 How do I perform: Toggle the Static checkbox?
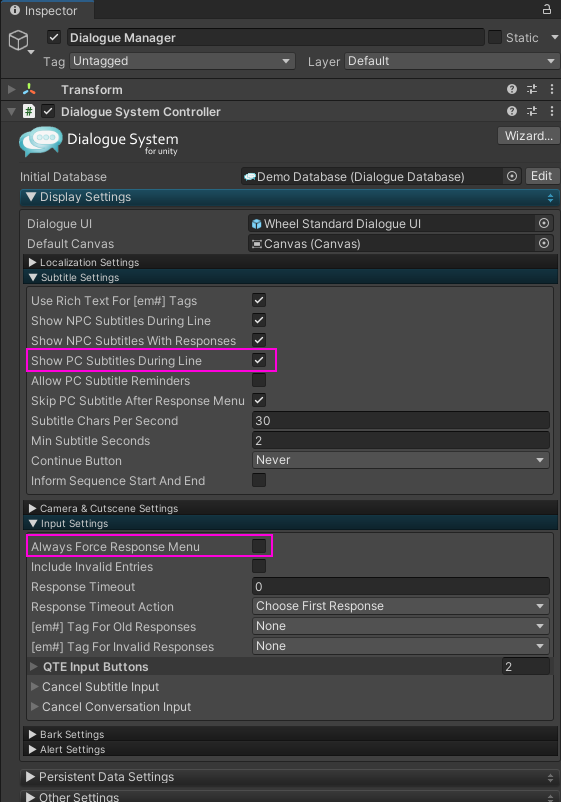[495, 37]
